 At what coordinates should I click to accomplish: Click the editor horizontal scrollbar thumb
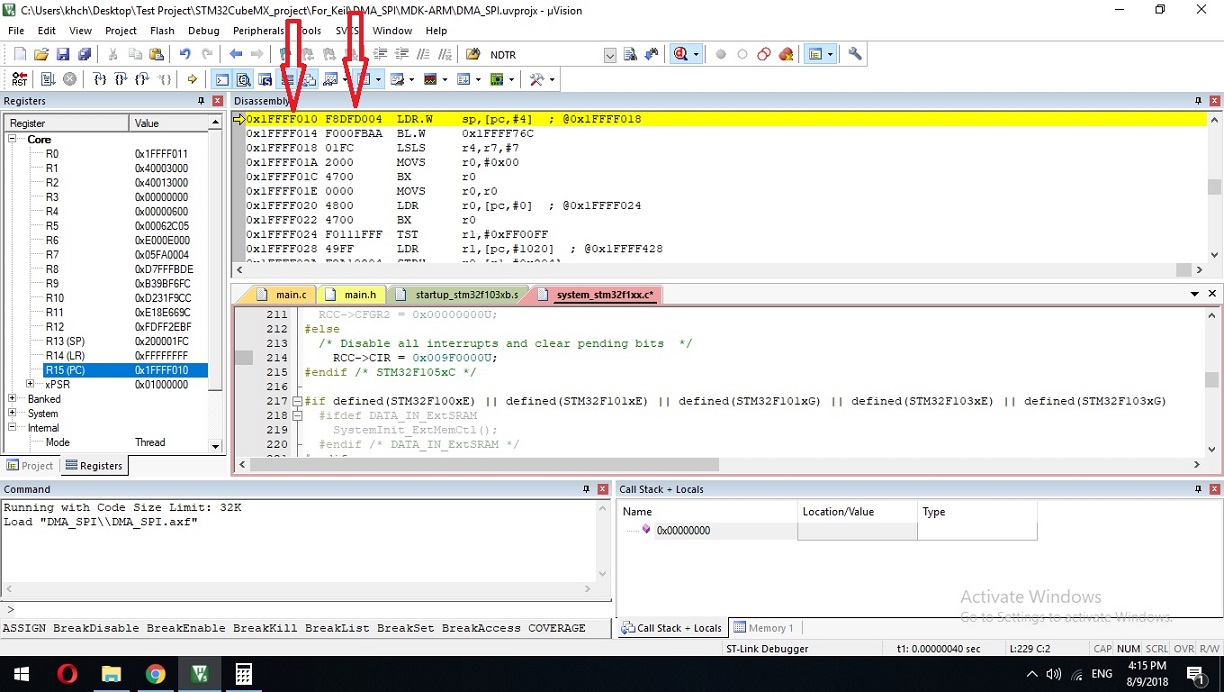484,464
